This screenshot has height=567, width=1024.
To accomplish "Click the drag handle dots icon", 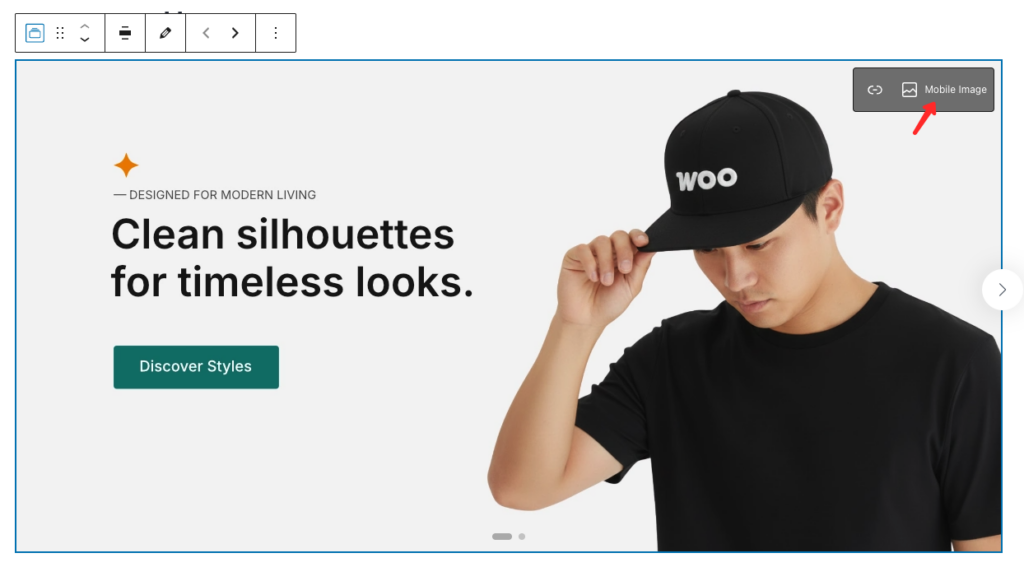I will [x=60, y=33].
